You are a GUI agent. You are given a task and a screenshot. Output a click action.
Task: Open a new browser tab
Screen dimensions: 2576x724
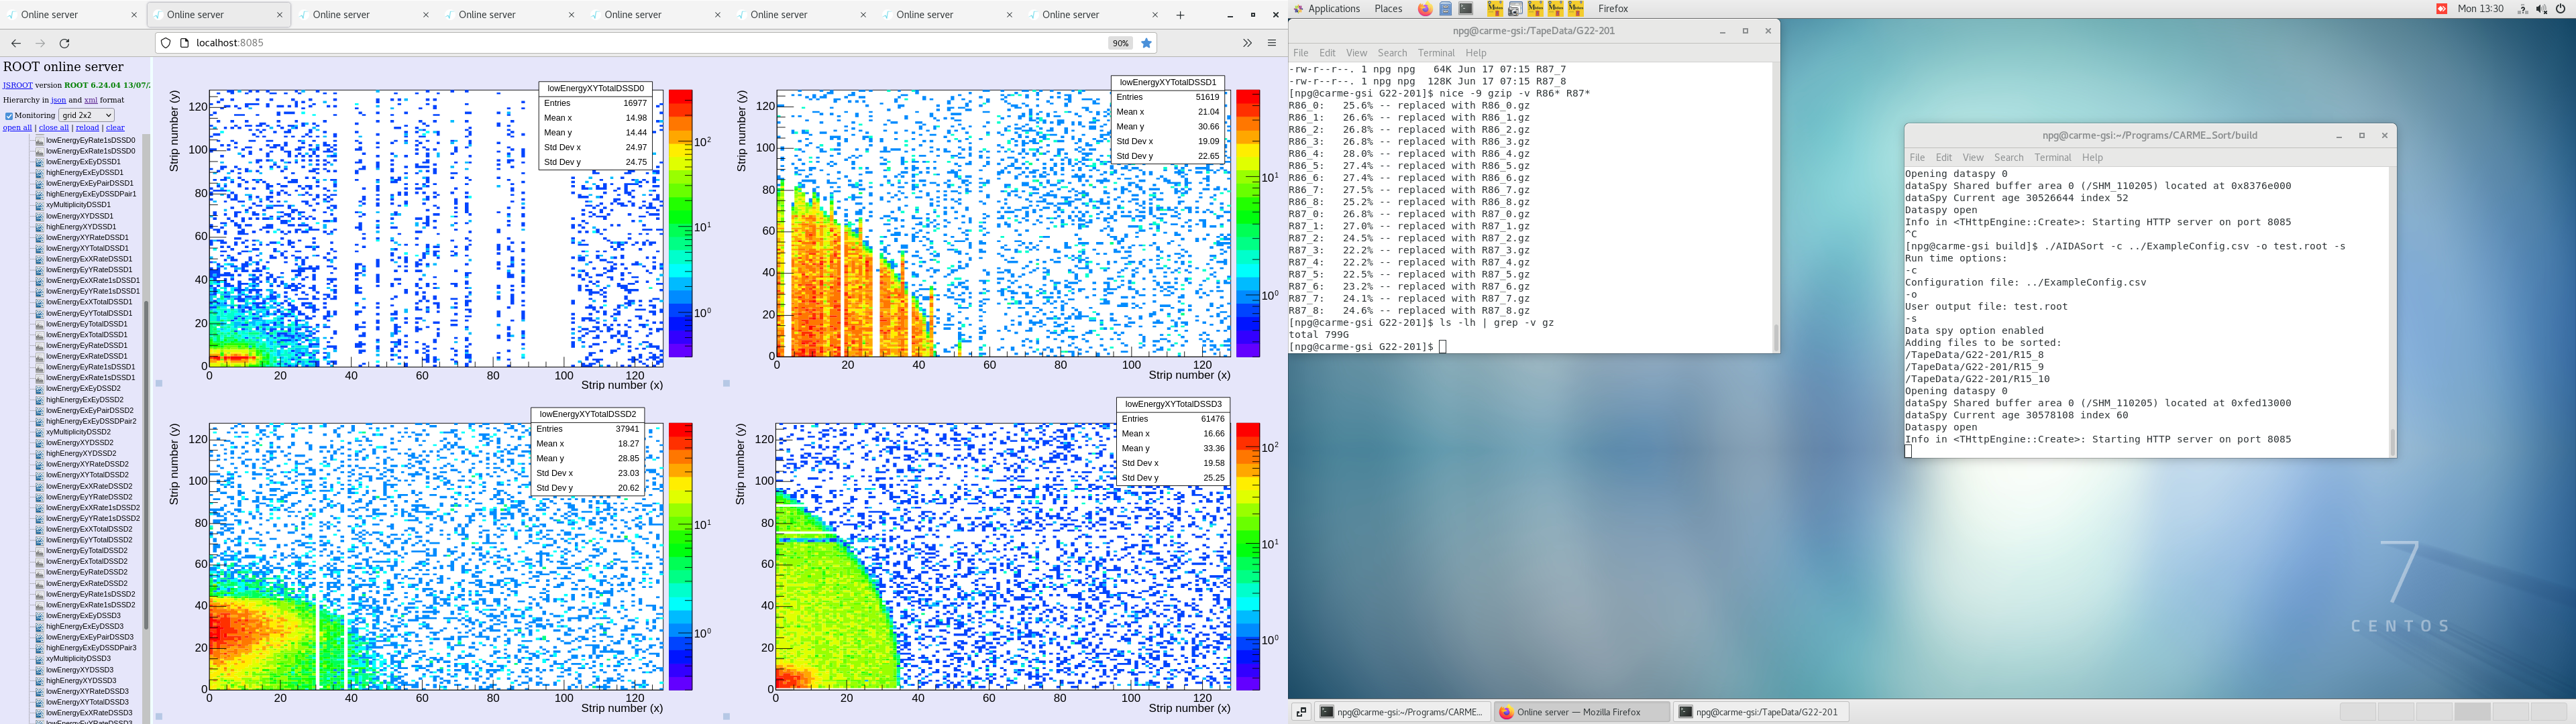(1180, 15)
